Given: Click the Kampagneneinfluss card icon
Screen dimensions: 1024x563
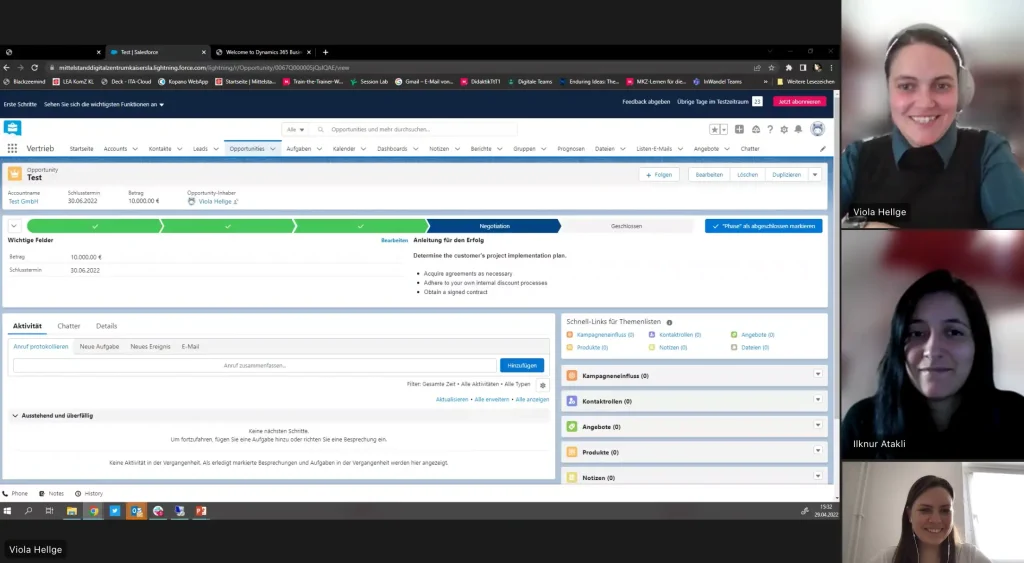Looking at the screenshot, I should coord(571,376).
